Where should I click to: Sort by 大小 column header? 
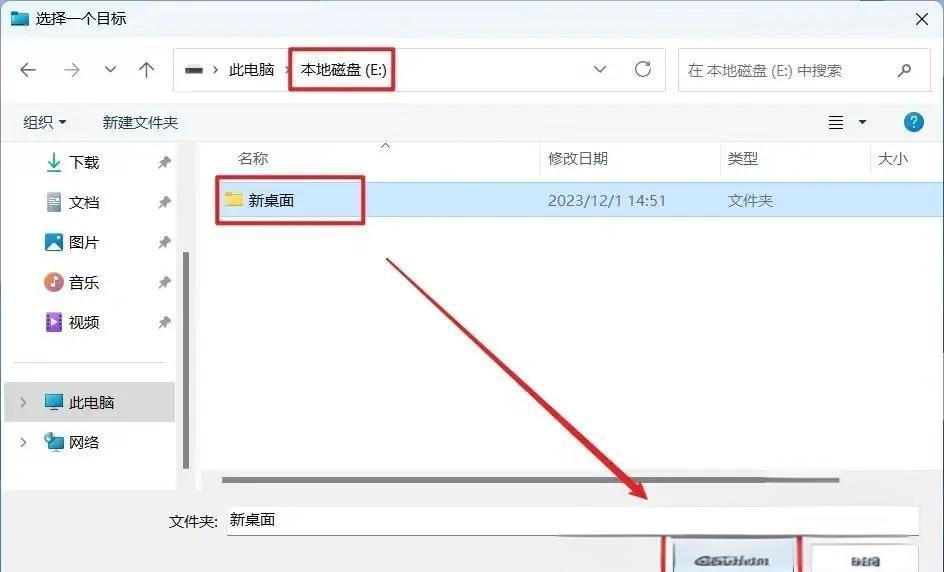pyautogui.click(x=892, y=159)
